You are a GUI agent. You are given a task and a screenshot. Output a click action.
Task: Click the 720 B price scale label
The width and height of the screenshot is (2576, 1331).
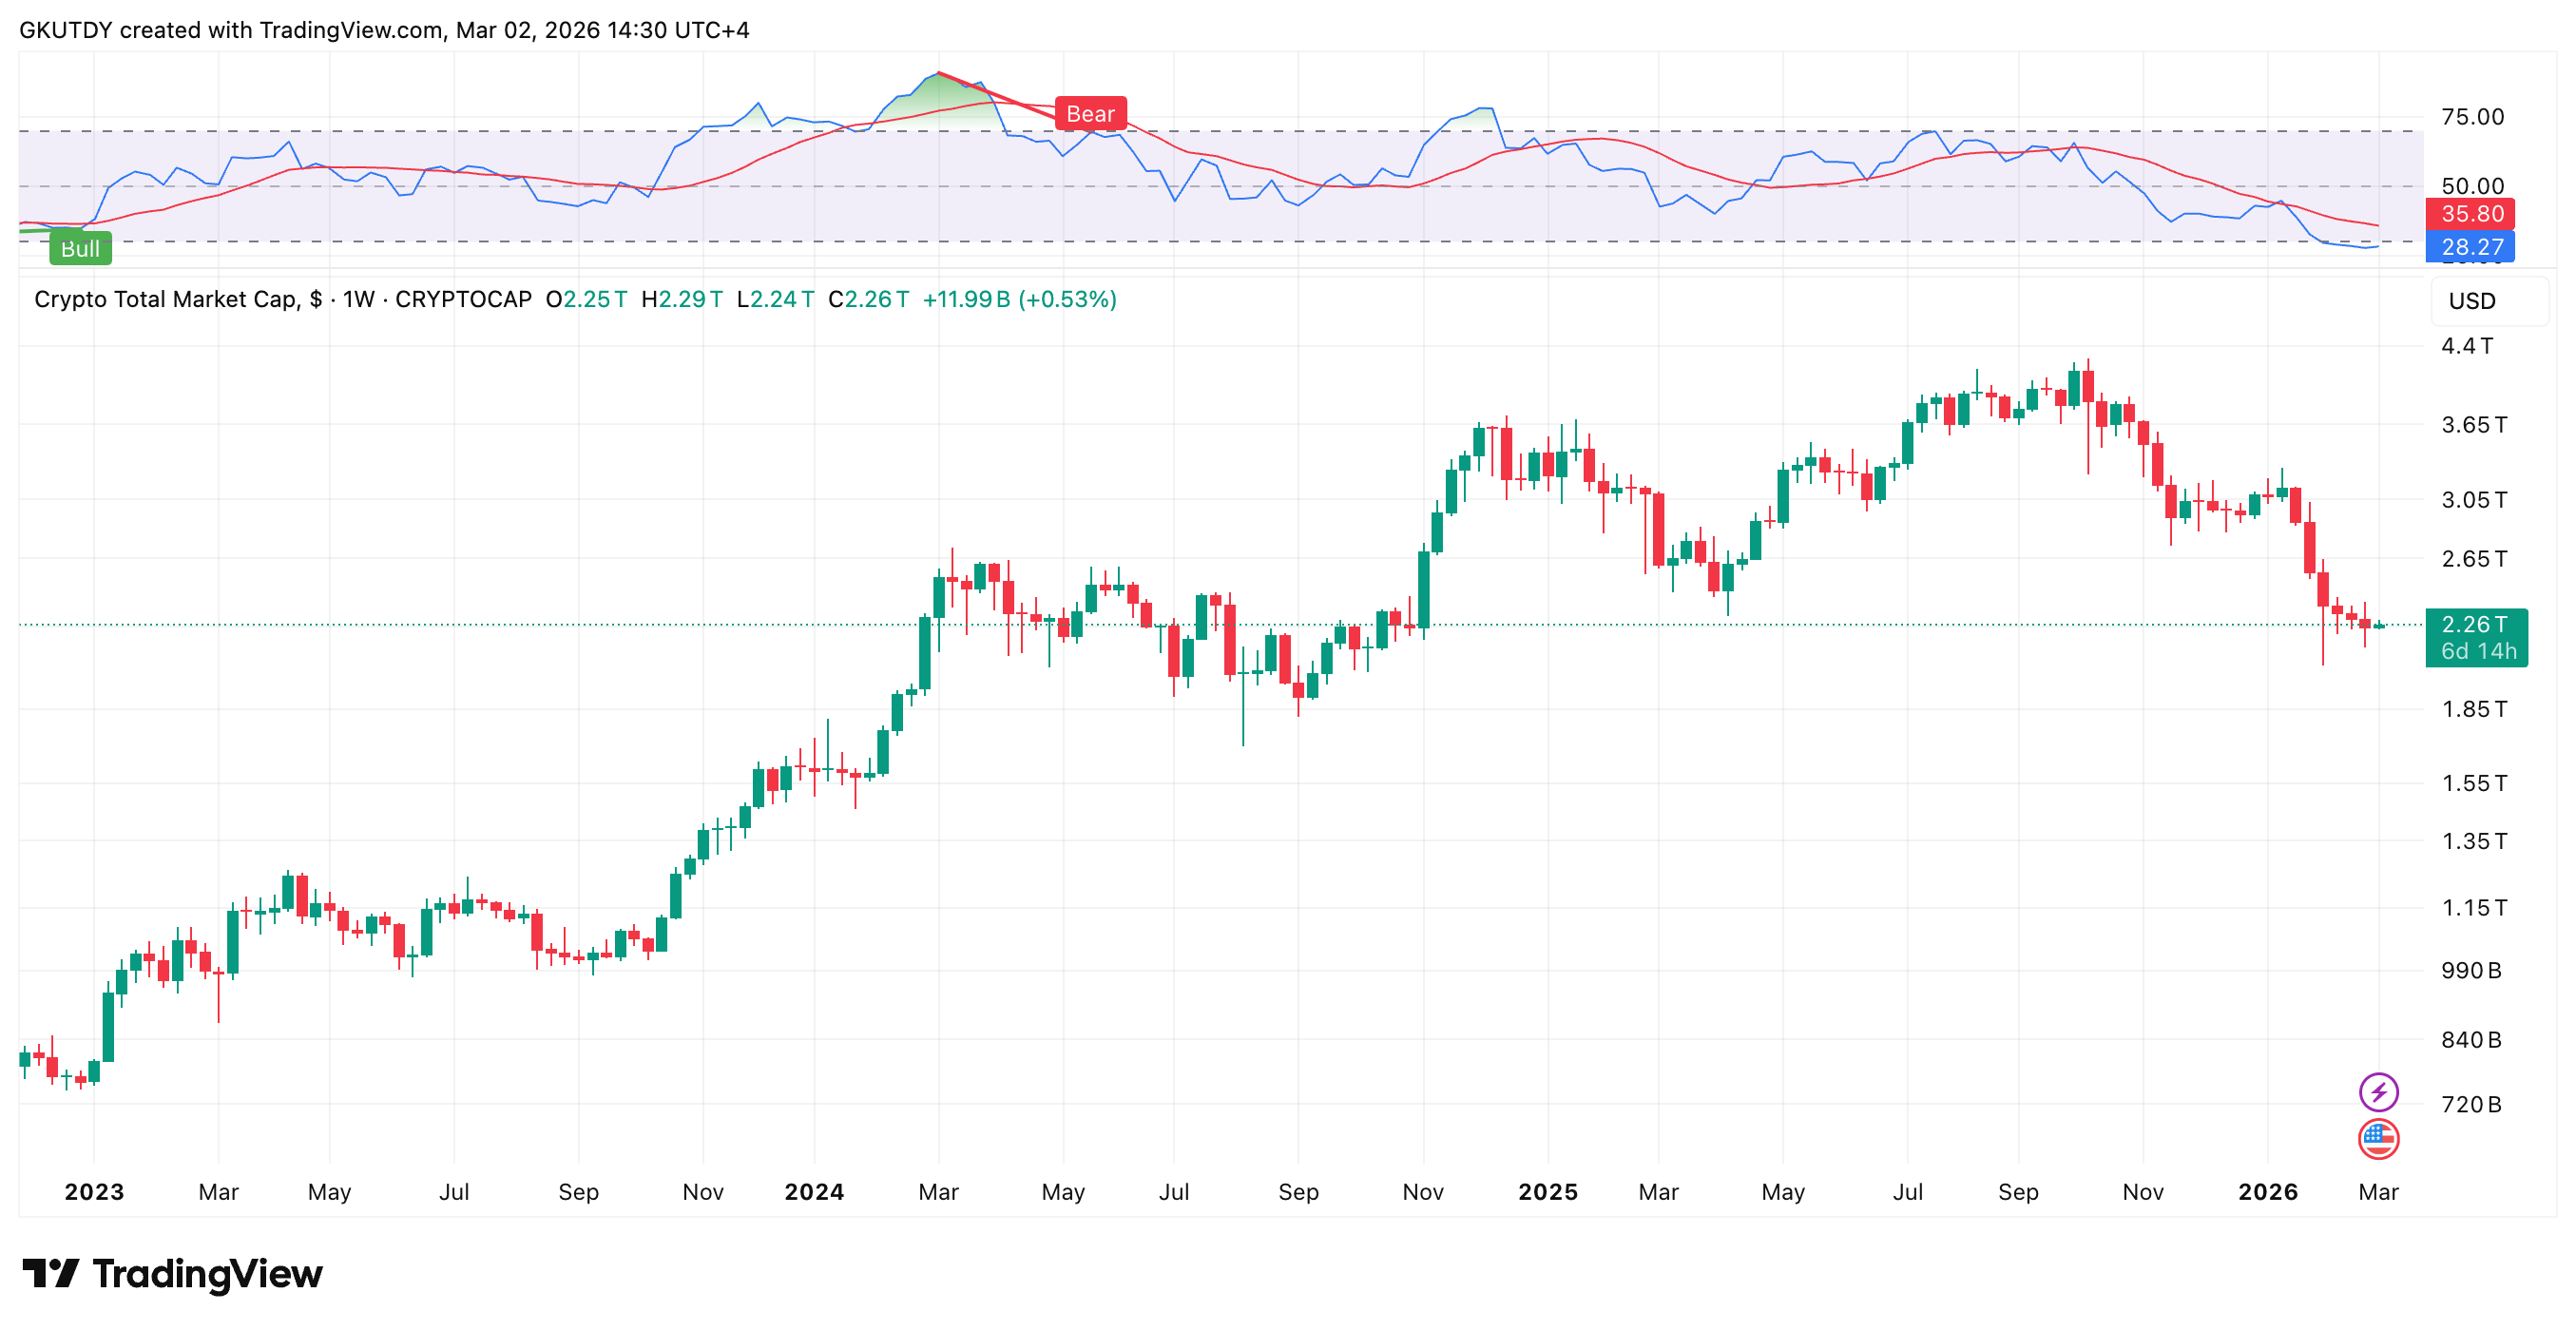click(2471, 1104)
